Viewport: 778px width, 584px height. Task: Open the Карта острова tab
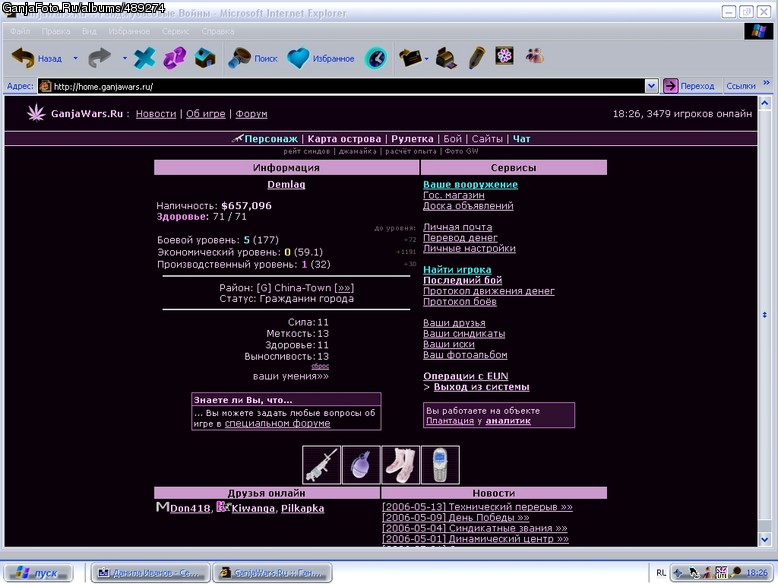344,139
